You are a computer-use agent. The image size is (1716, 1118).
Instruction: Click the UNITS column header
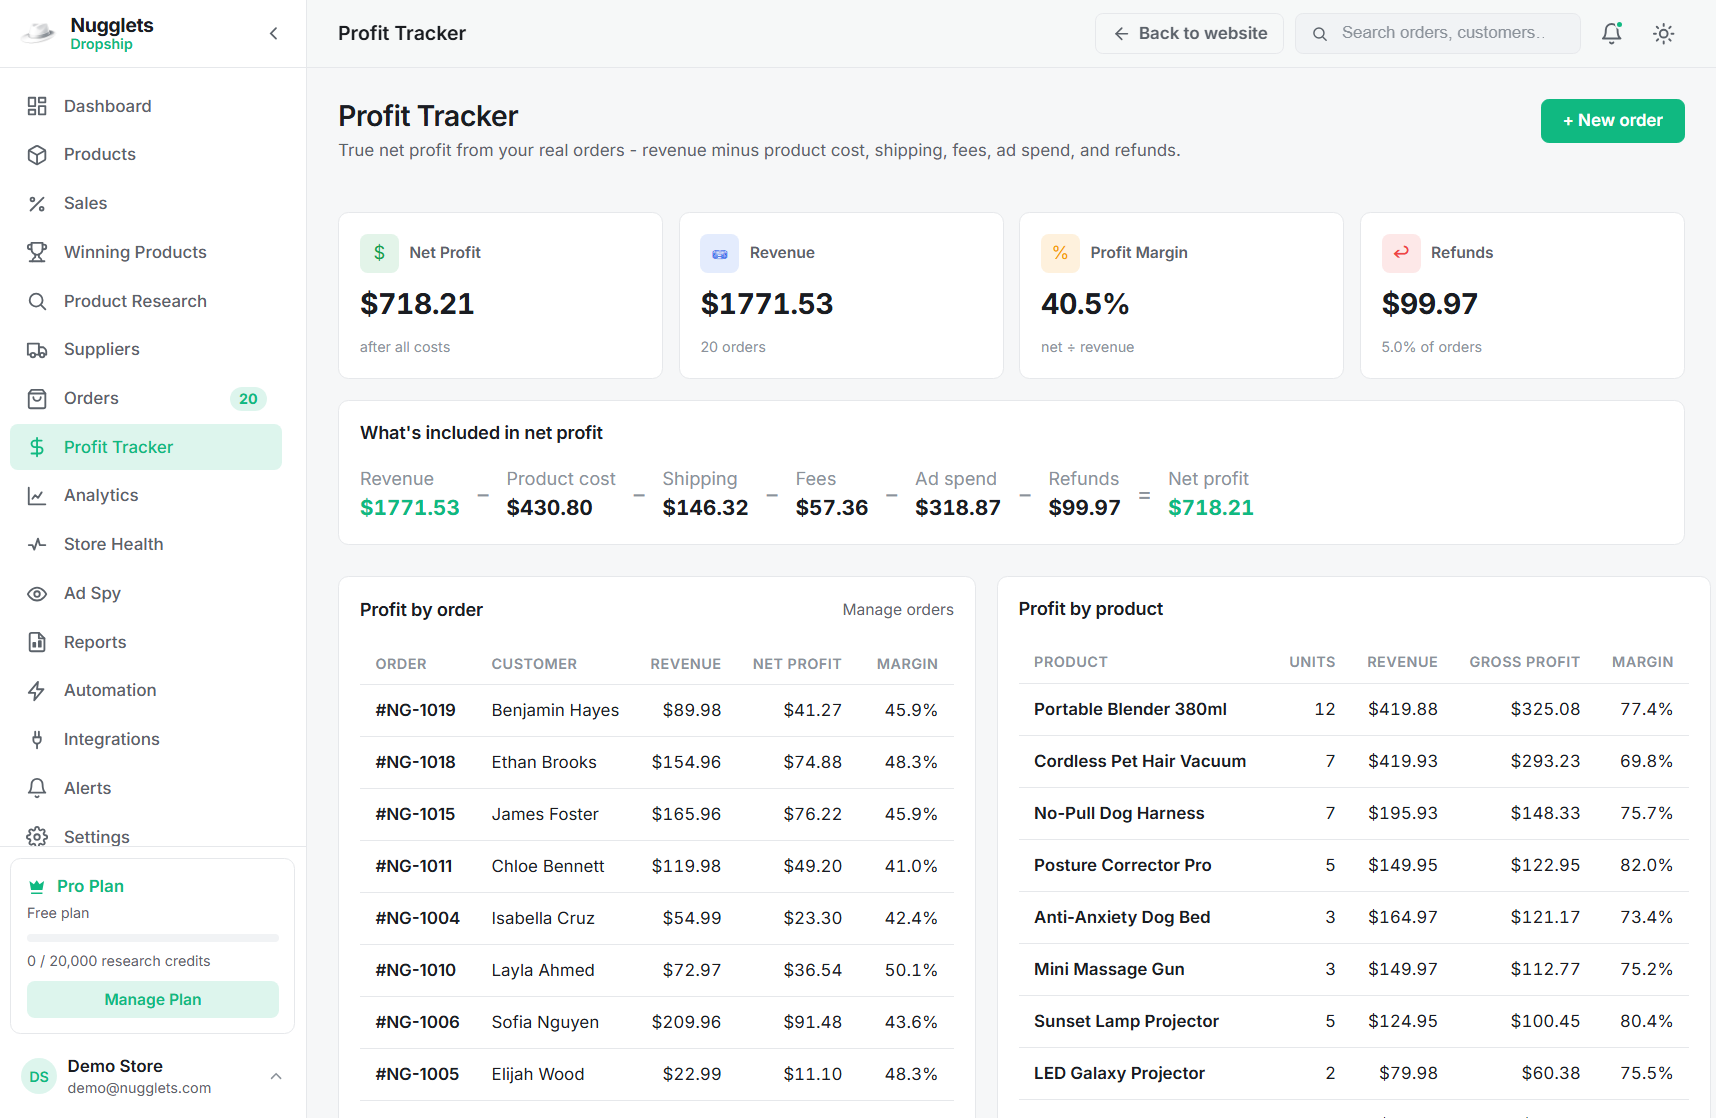coord(1312,662)
